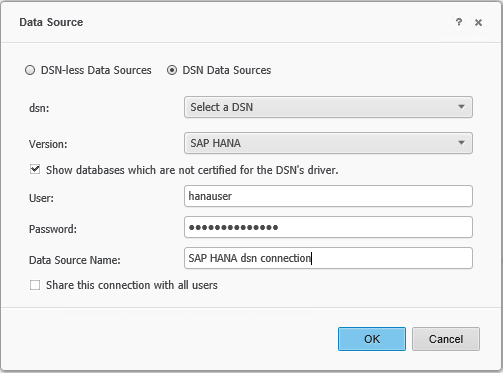Click into the Password field

pos(328,227)
